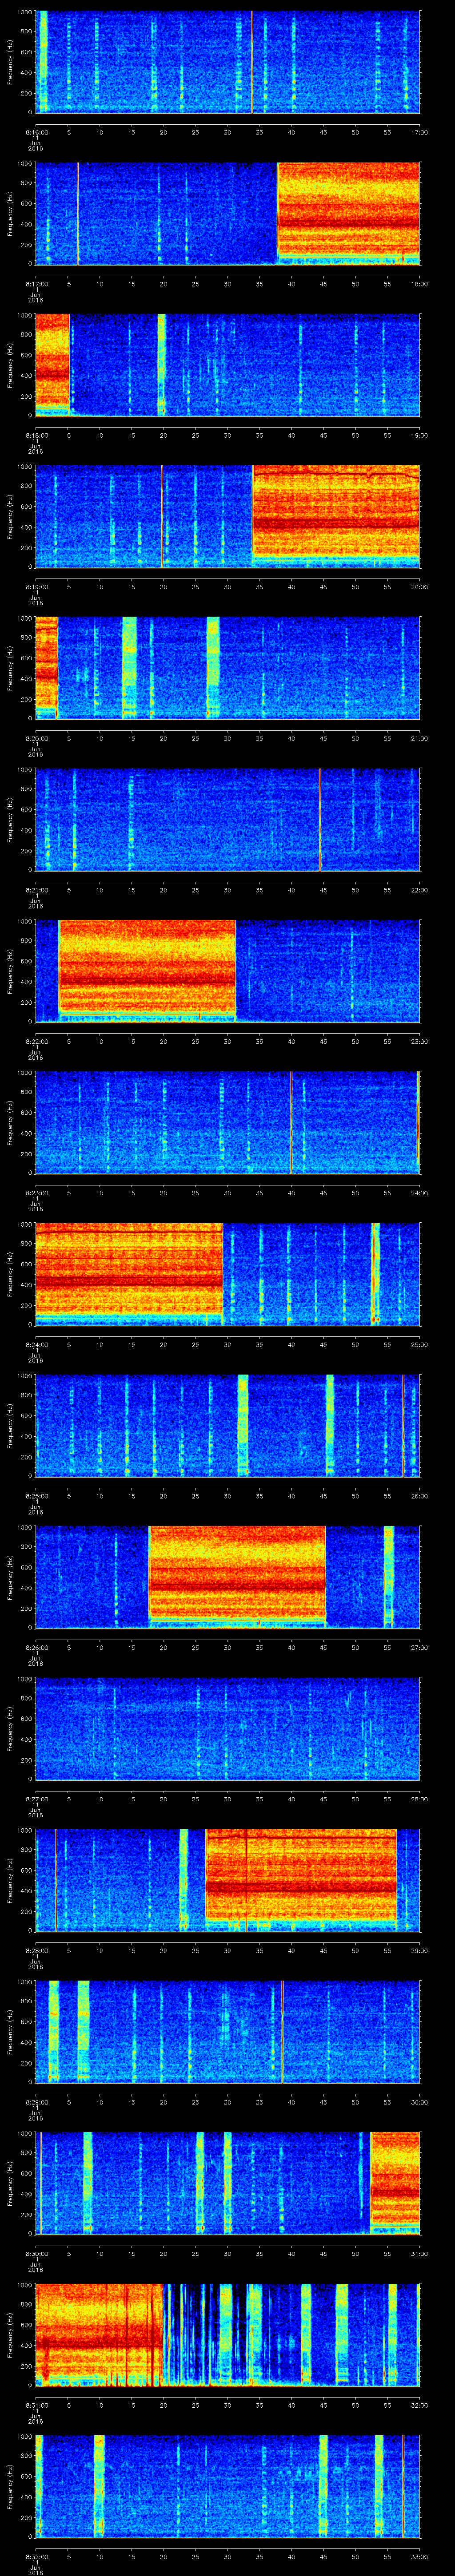Click the red vertical line in the 8:21:00 spectrogram

point(320,819)
